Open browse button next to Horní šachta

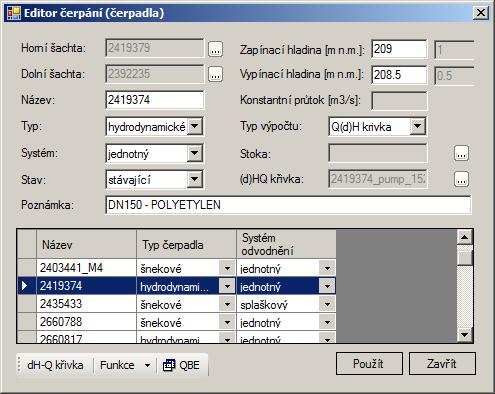[x=215, y=49]
